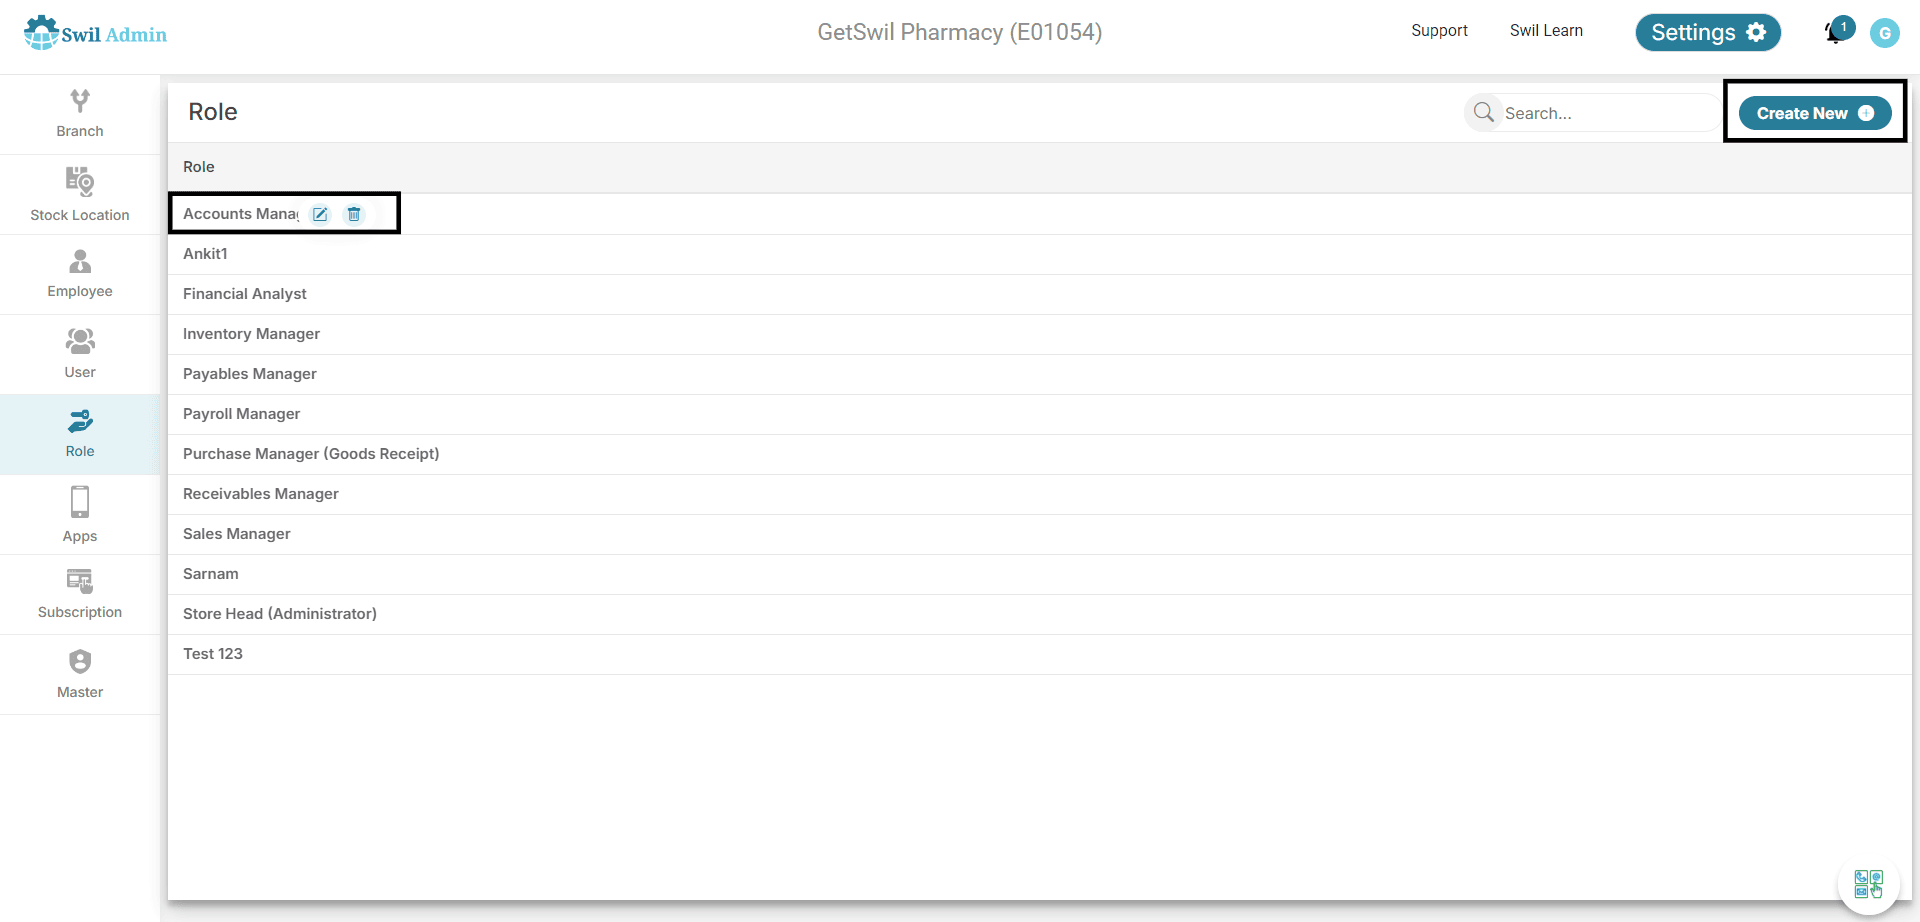1920x922 pixels.
Task: Click the edit icon for Accounts Manager
Action: (320, 214)
